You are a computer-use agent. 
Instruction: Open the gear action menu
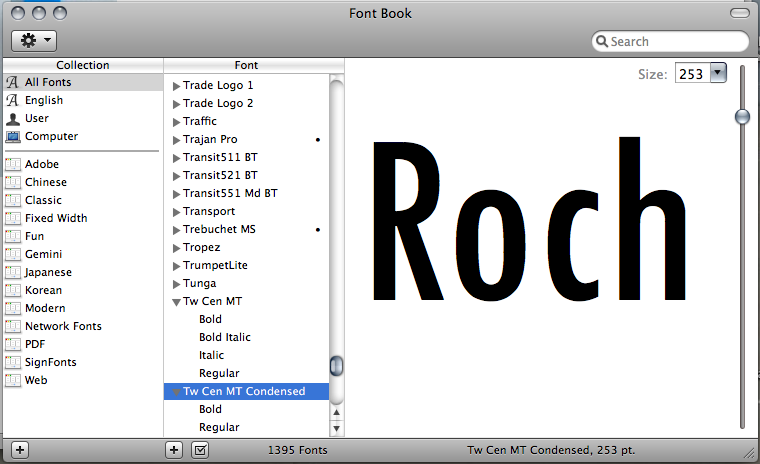[x=34, y=41]
